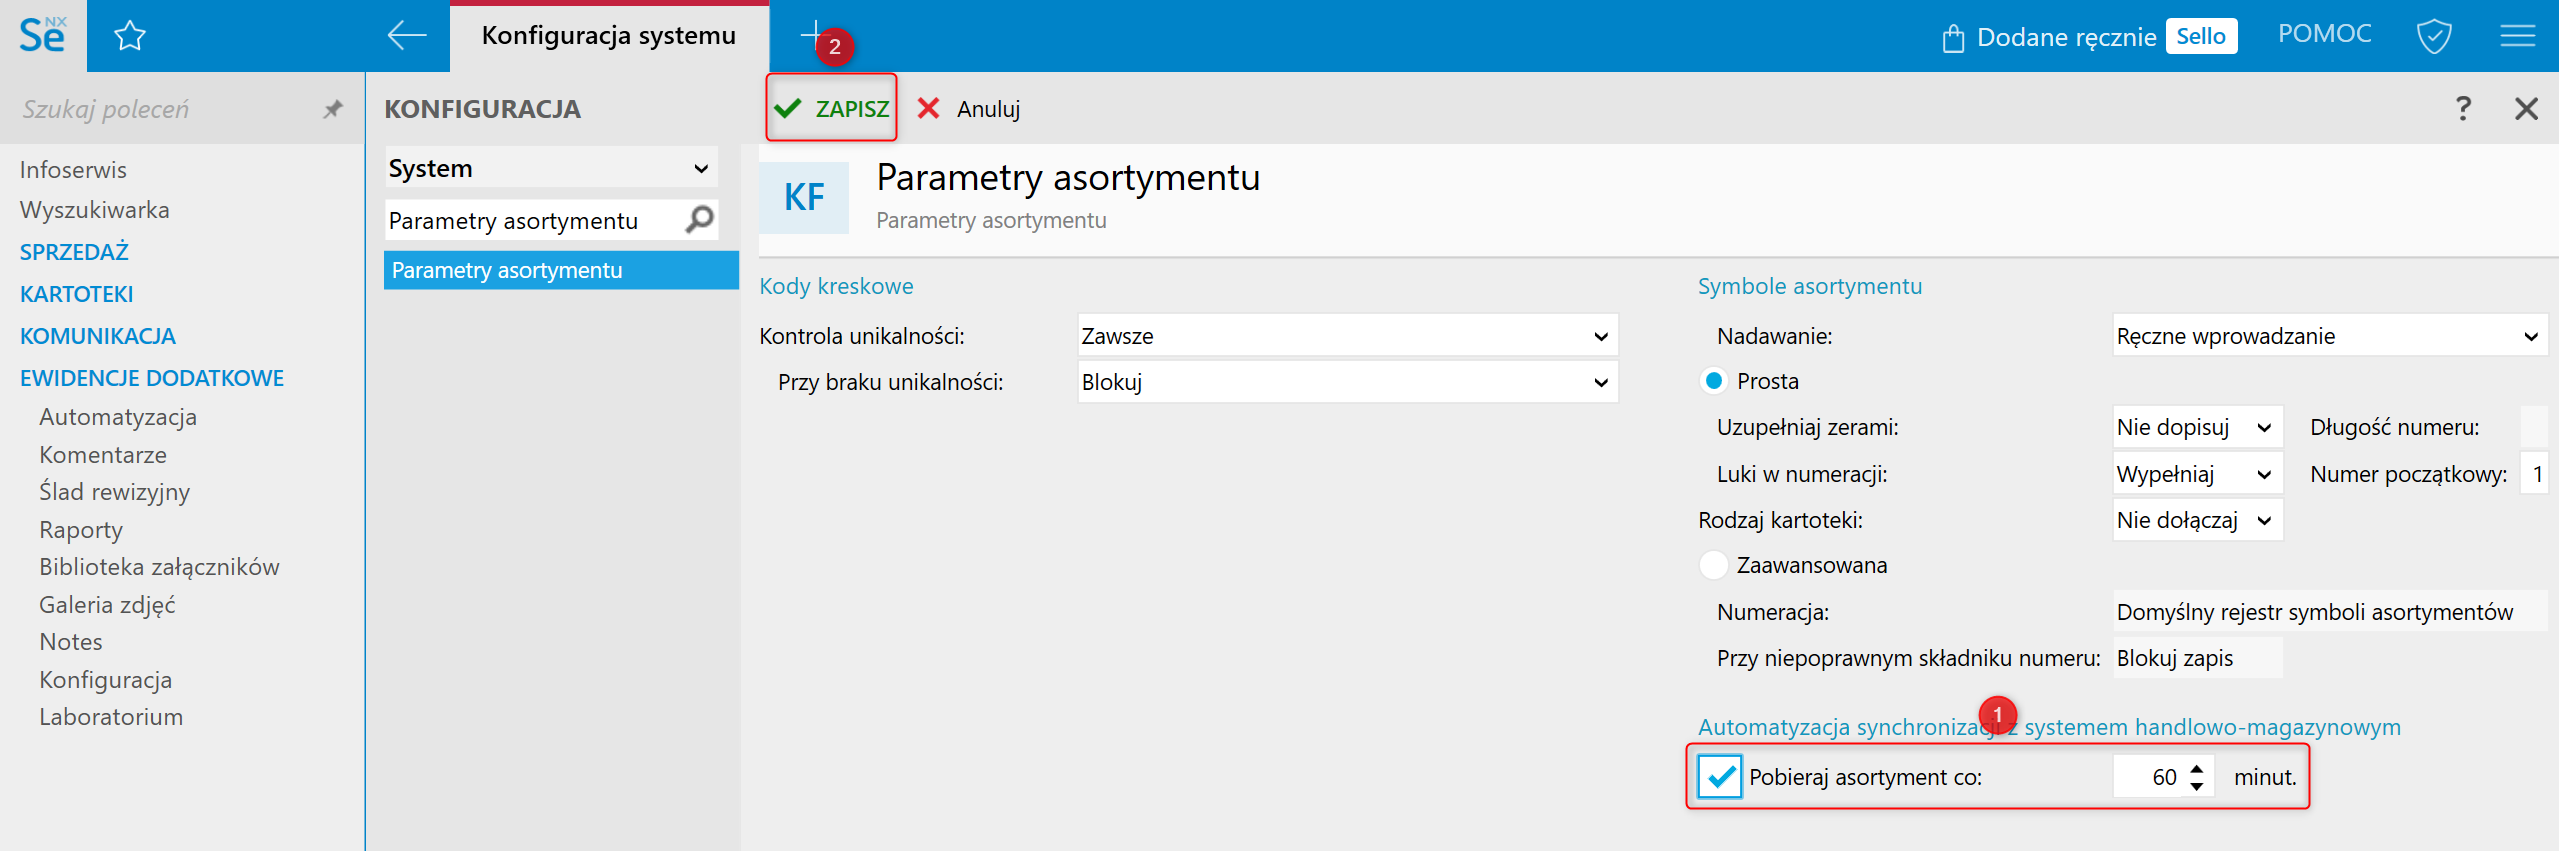Click the magnifier search icon in configuration

pyautogui.click(x=700, y=219)
